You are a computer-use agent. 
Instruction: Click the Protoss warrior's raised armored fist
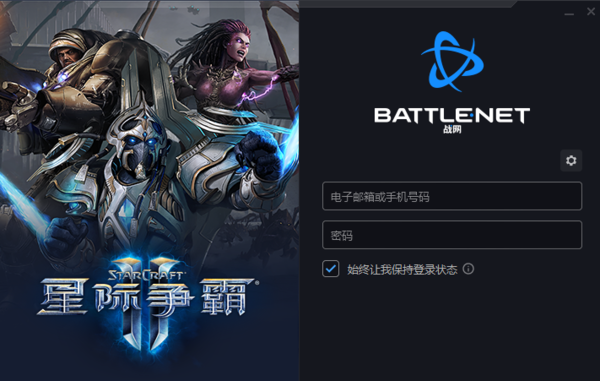click(x=261, y=155)
